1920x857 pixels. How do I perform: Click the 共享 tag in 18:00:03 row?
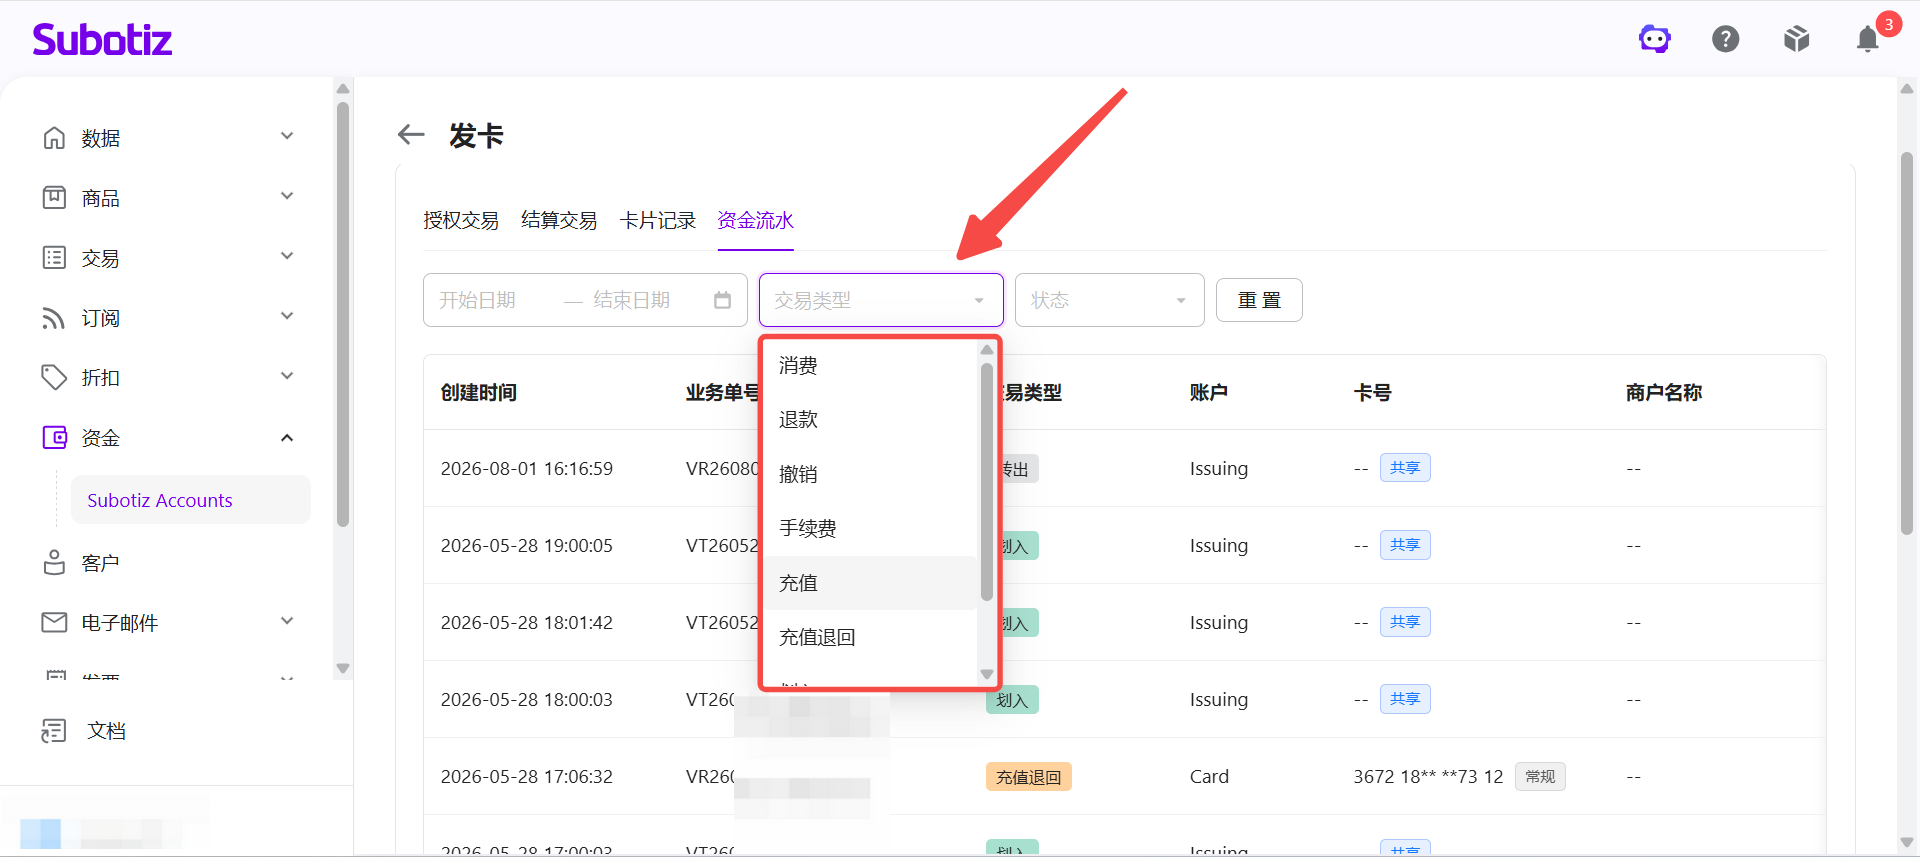tap(1405, 699)
